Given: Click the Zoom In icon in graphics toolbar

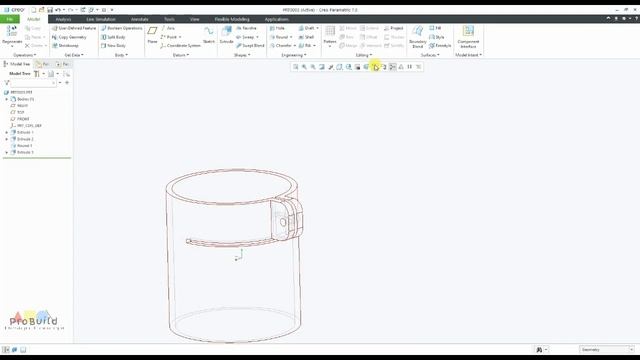Looking at the screenshot, I should [304, 67].
